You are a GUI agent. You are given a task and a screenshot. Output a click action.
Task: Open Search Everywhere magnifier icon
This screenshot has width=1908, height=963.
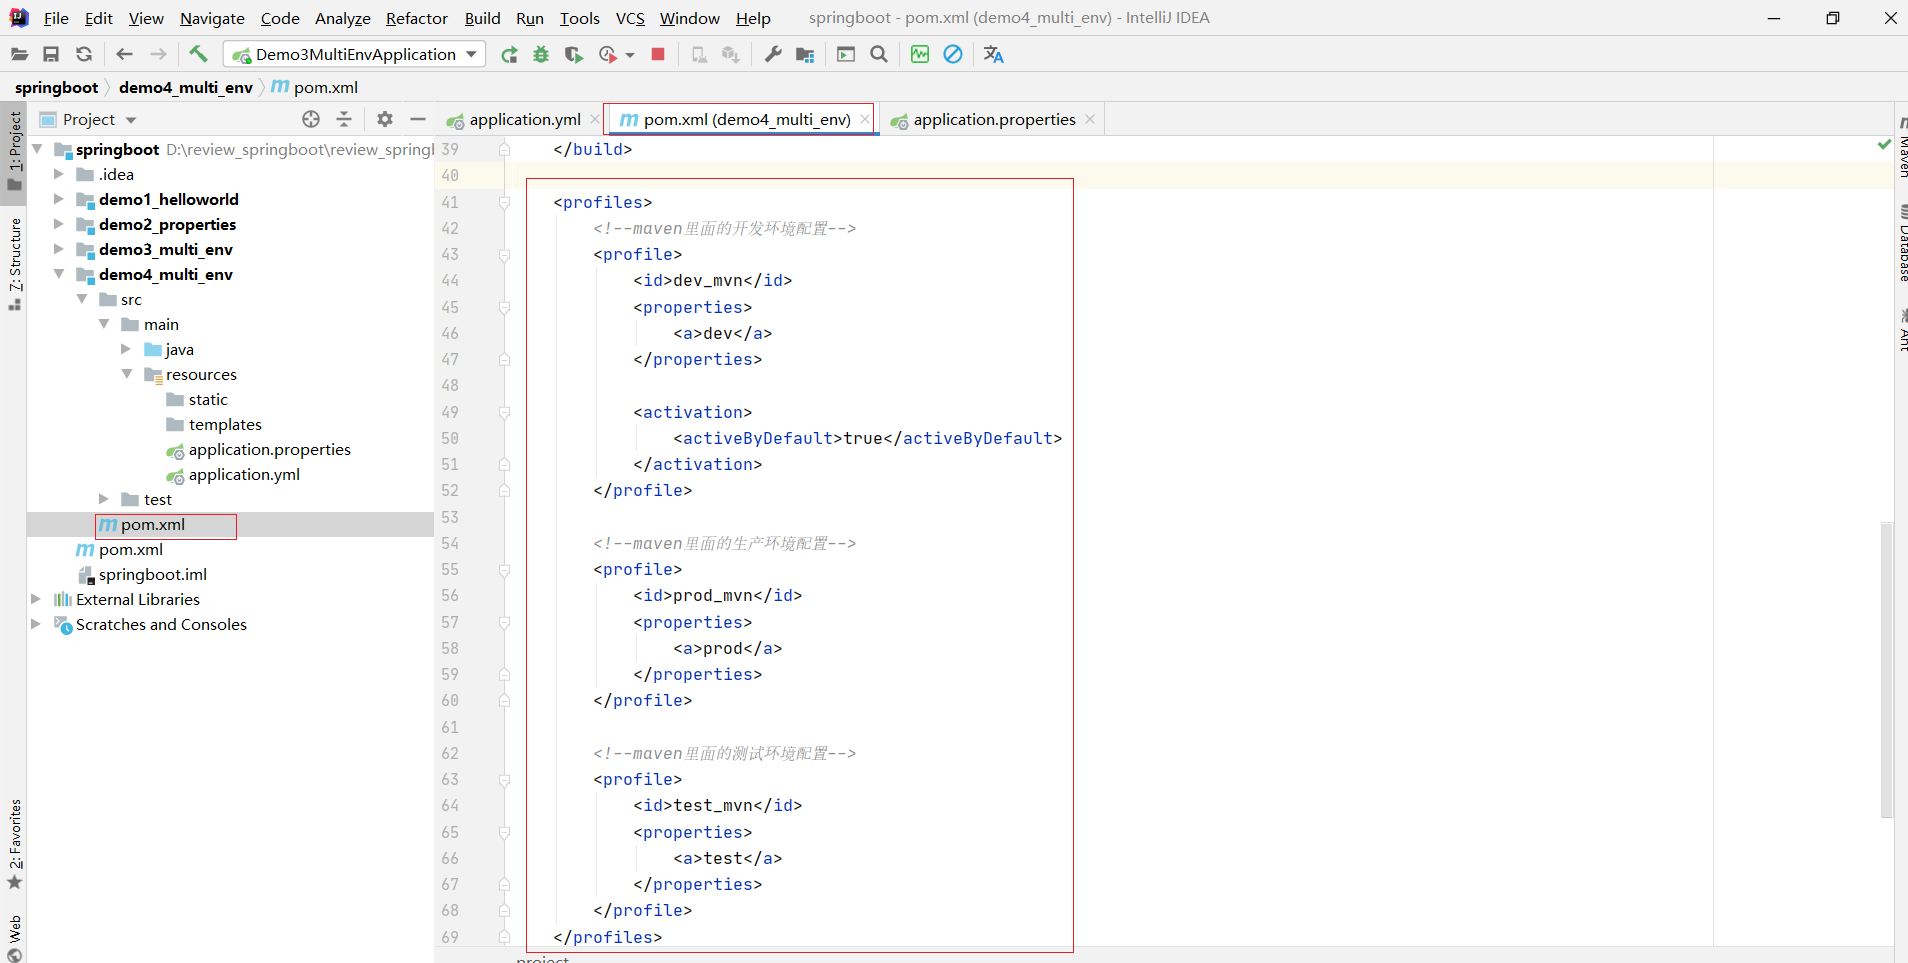click(879, 54)
